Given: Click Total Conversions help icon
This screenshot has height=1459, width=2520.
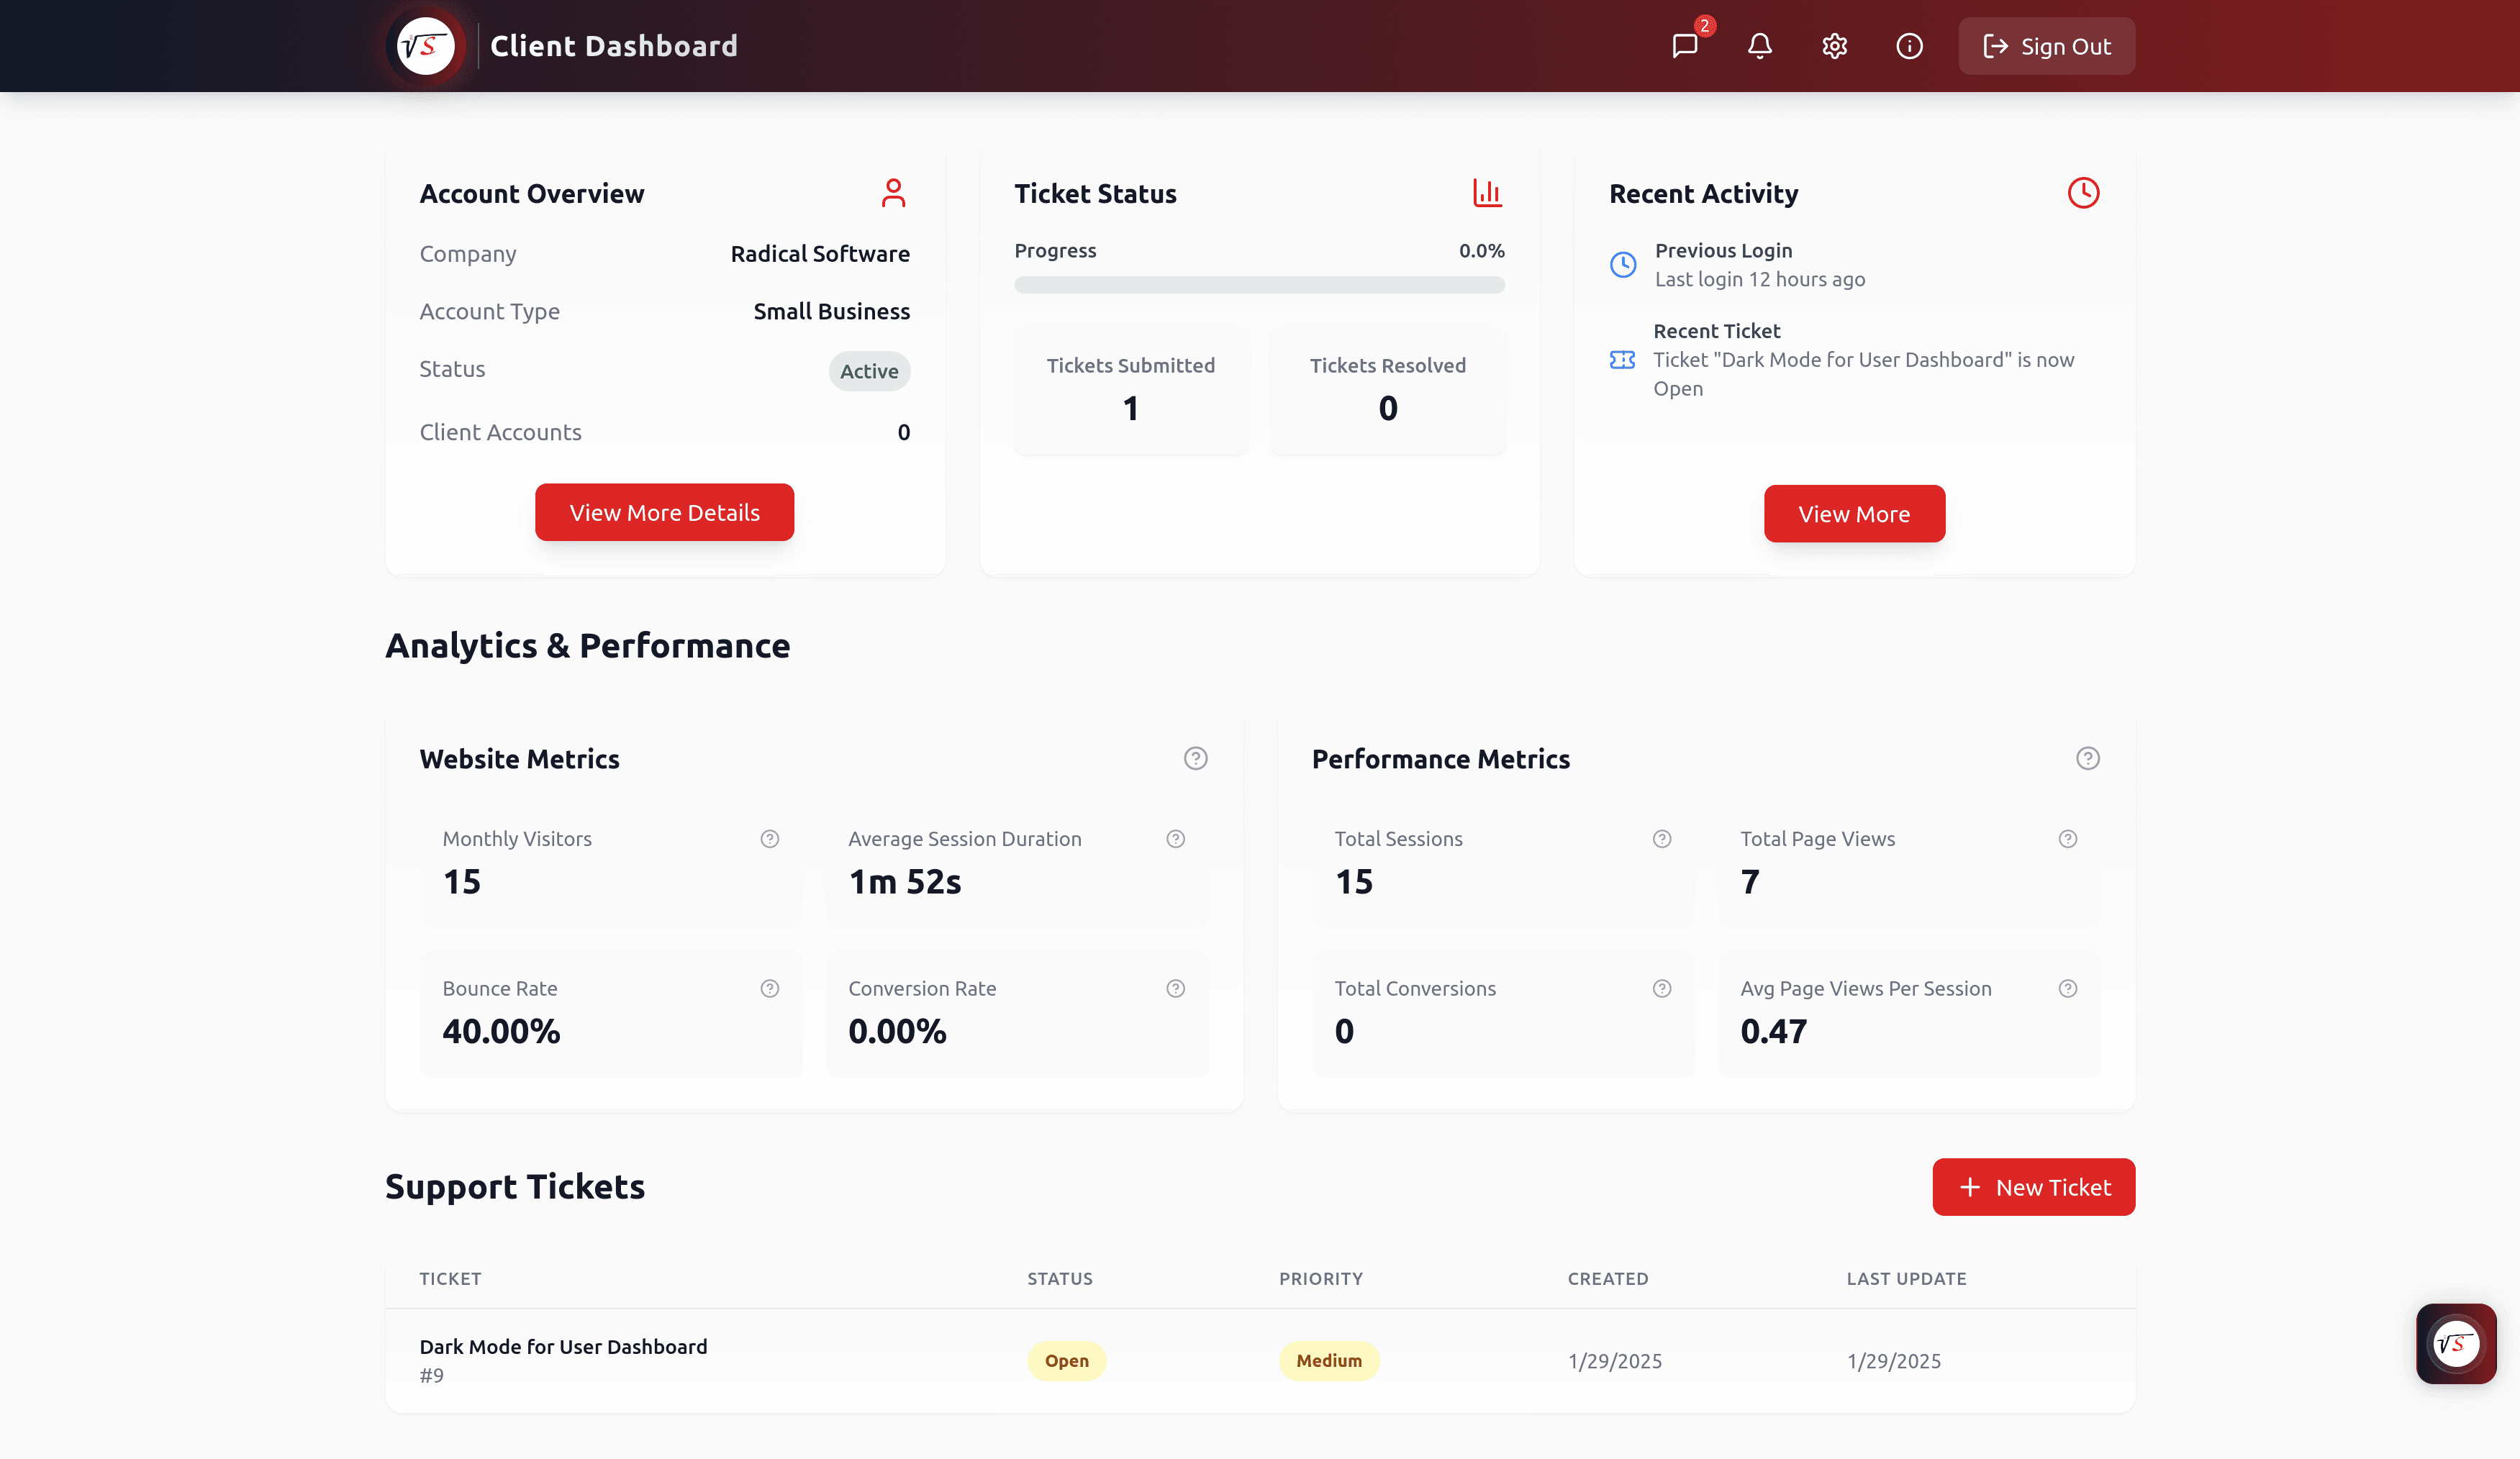Looking at the screenshot, I should tap(1661, 988).
